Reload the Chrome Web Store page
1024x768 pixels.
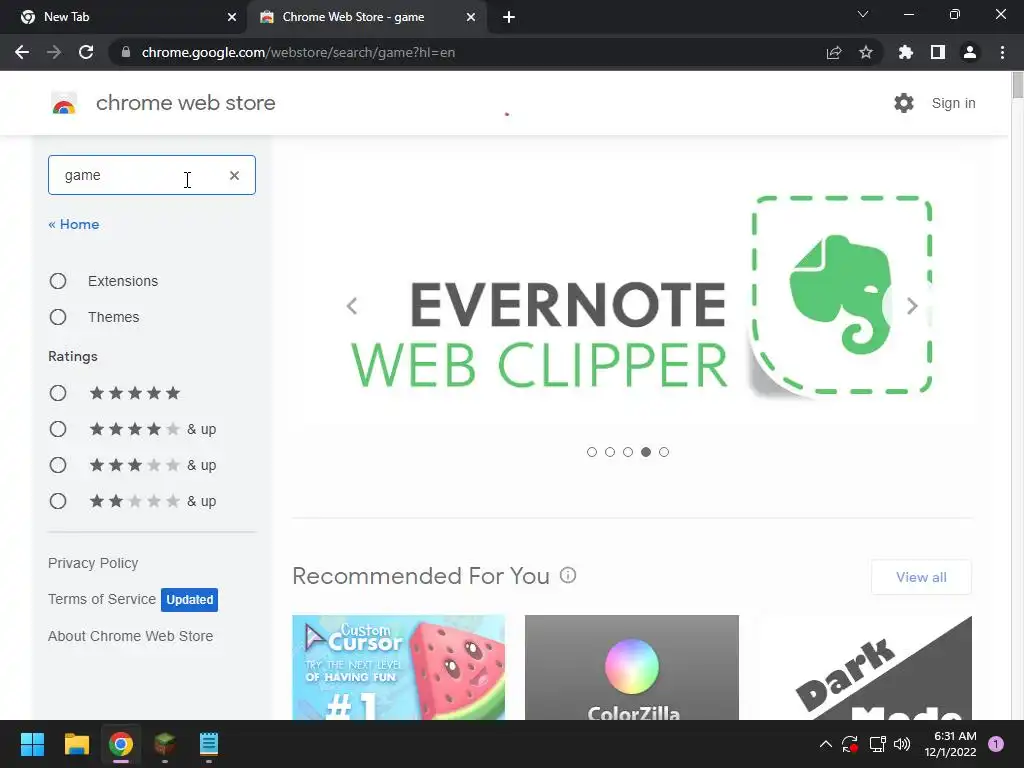tap(86, 52)
